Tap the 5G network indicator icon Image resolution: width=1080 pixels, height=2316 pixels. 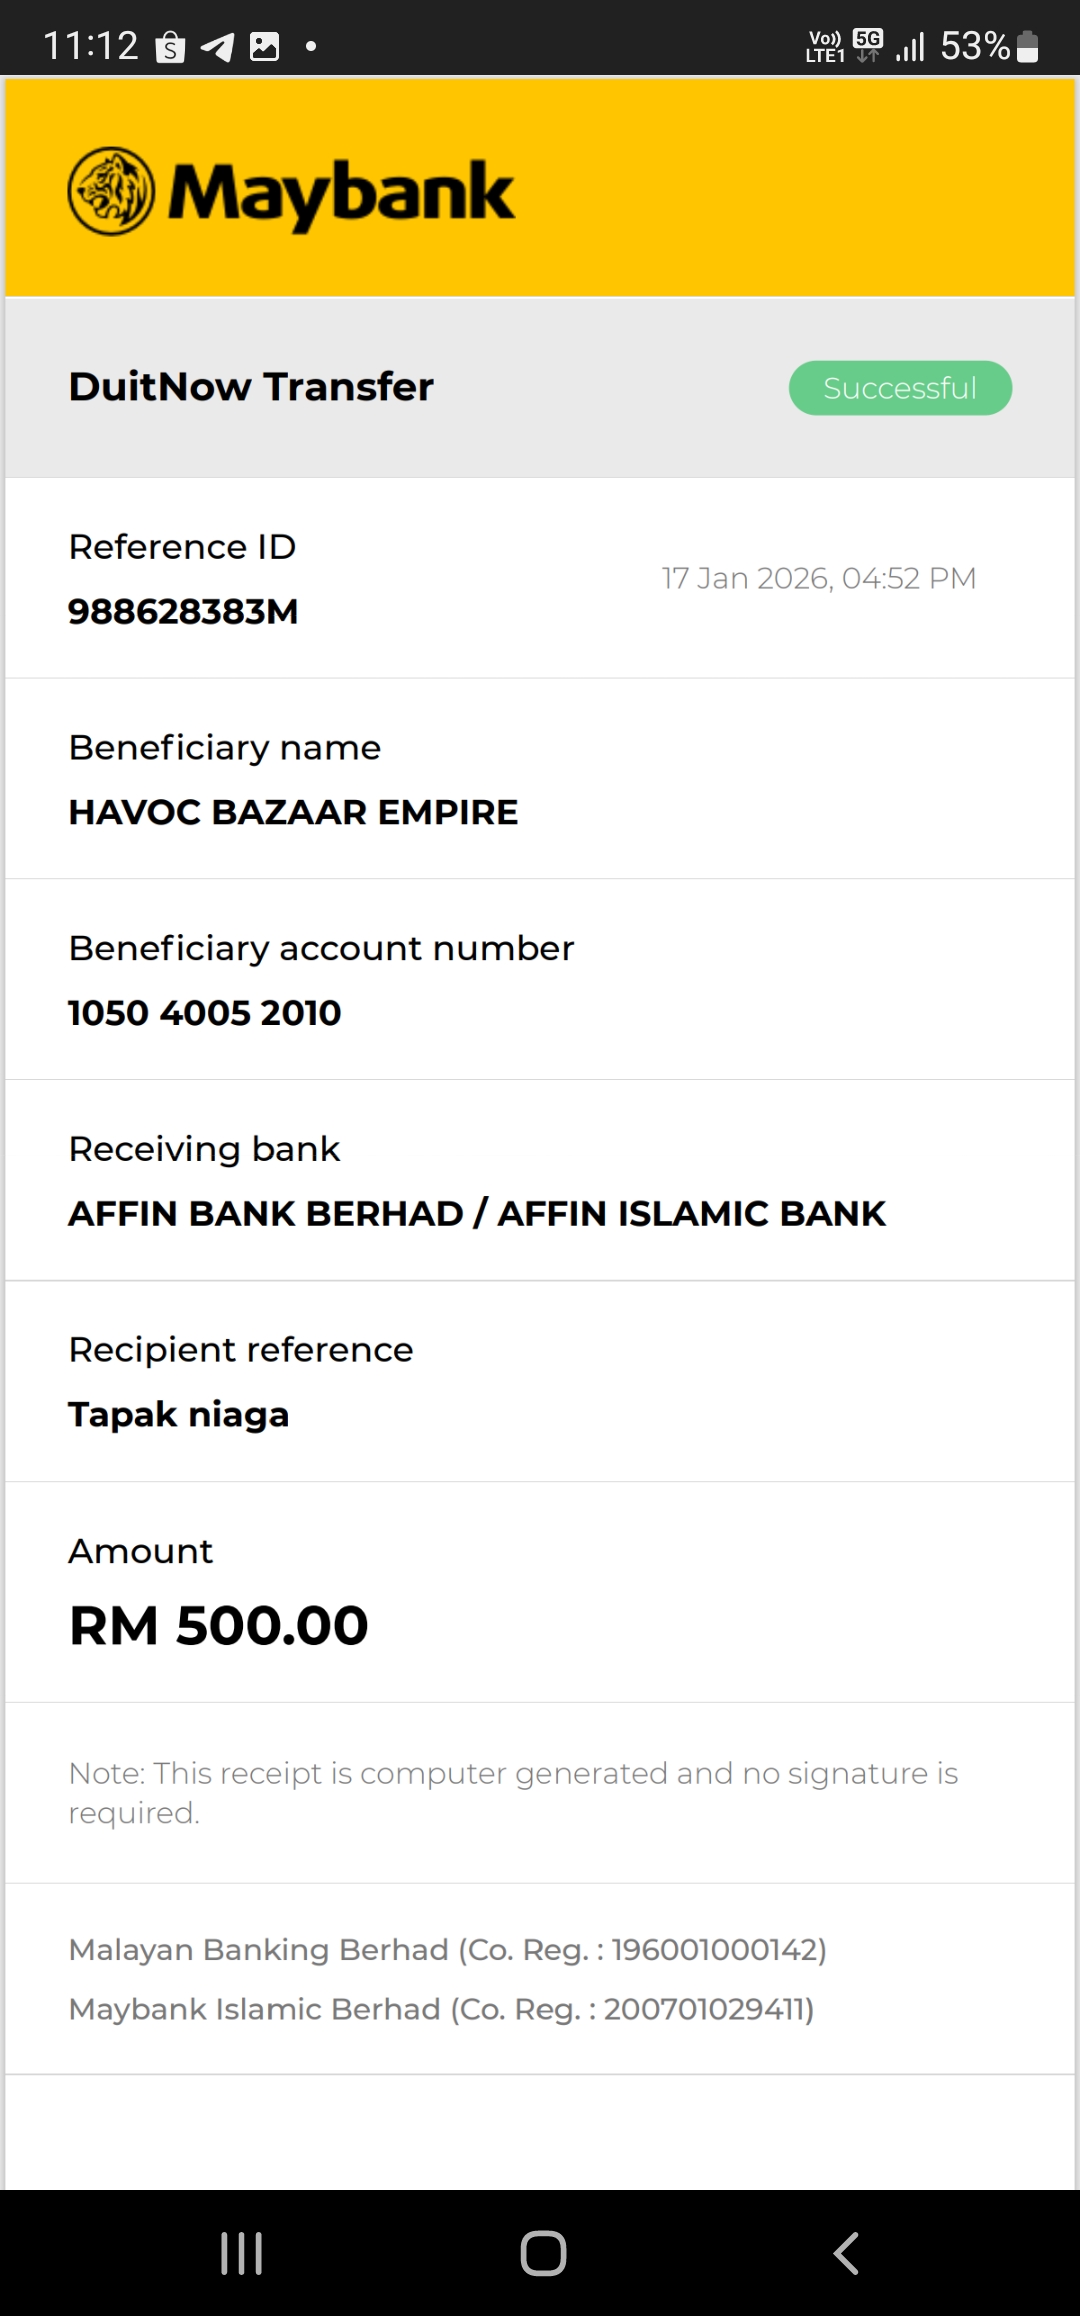(x=868, y=44)
